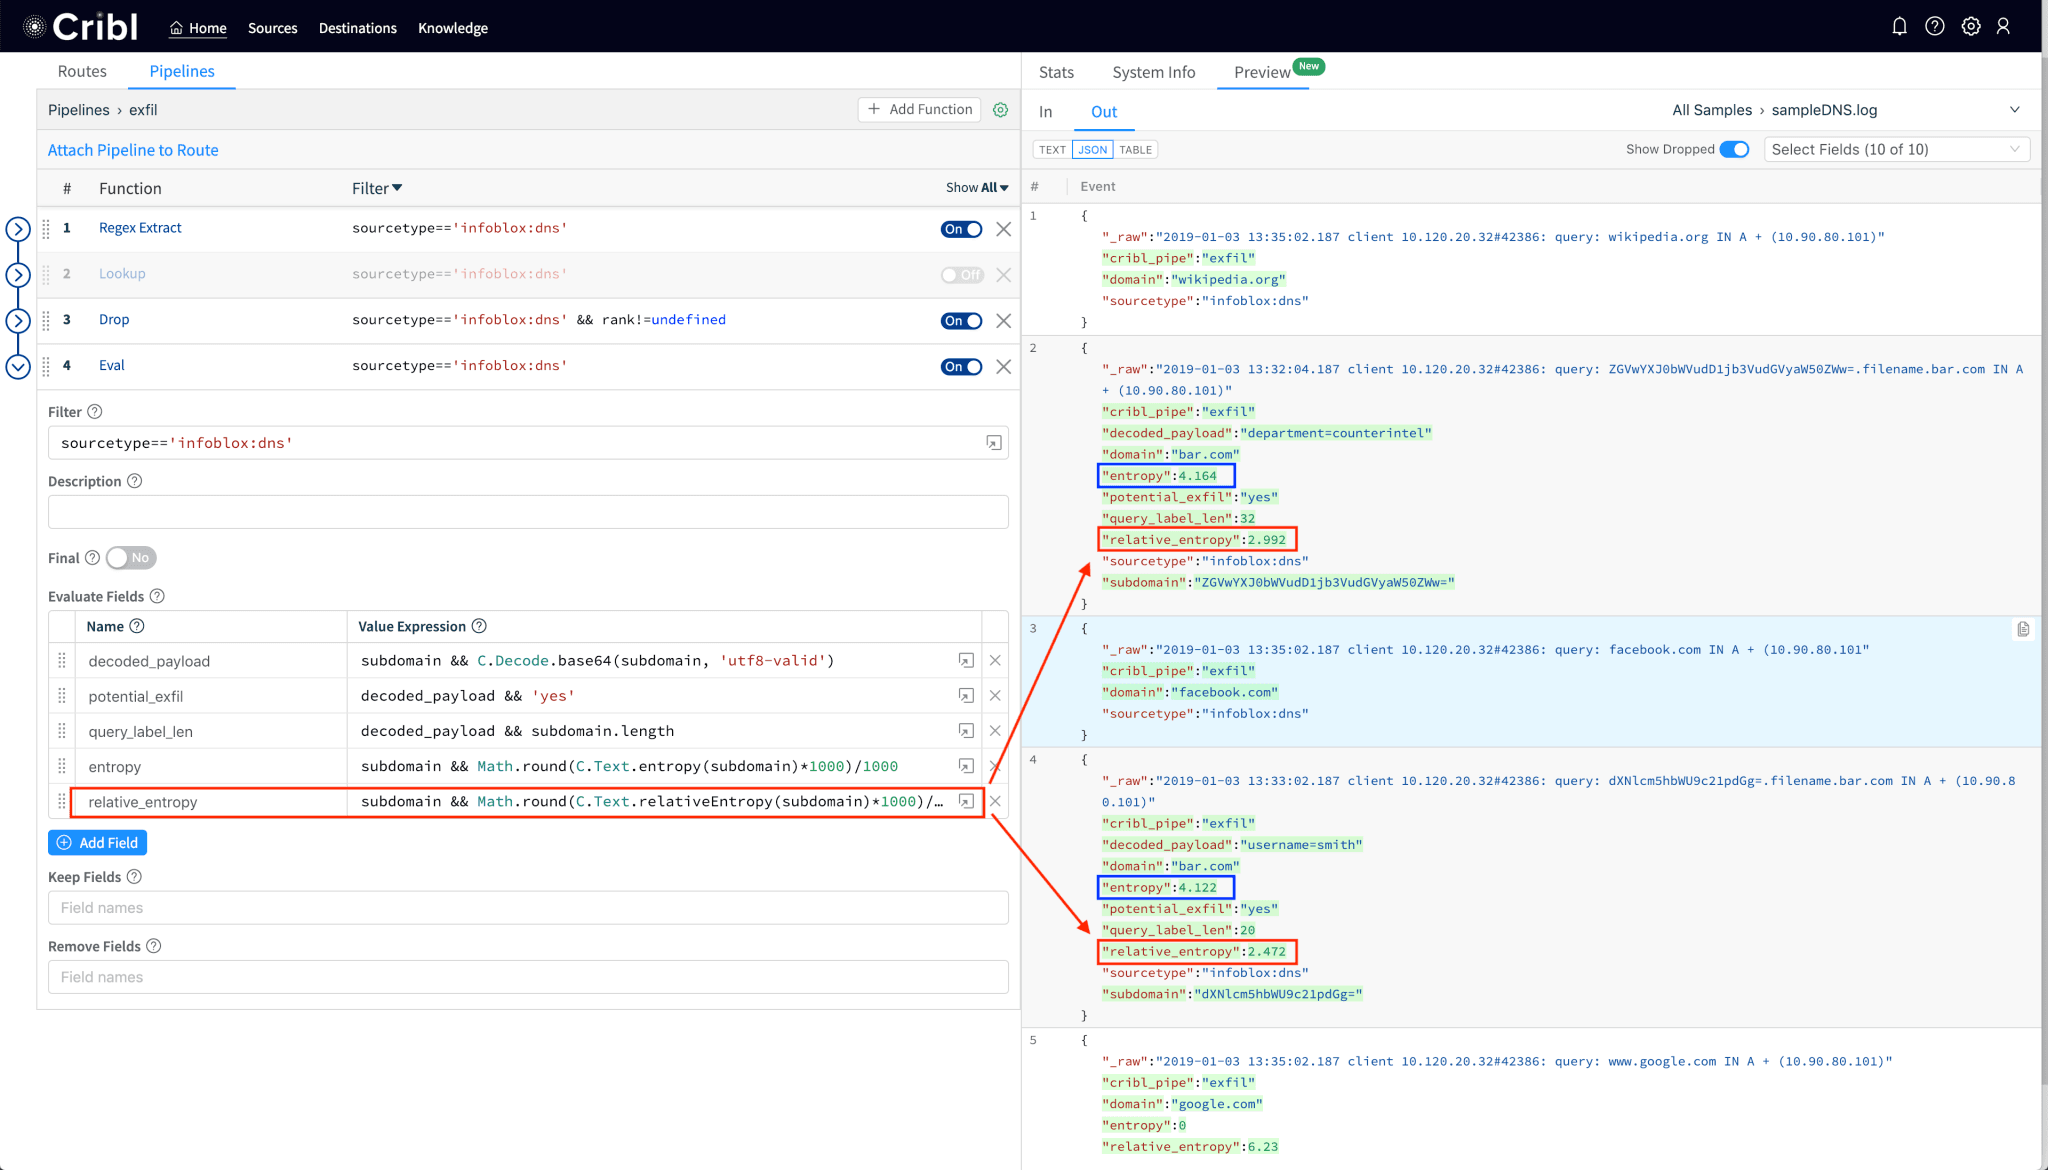Screen dimensions: 2048x1170
Task: Open the notifications bell icon
Action: 1899,27
